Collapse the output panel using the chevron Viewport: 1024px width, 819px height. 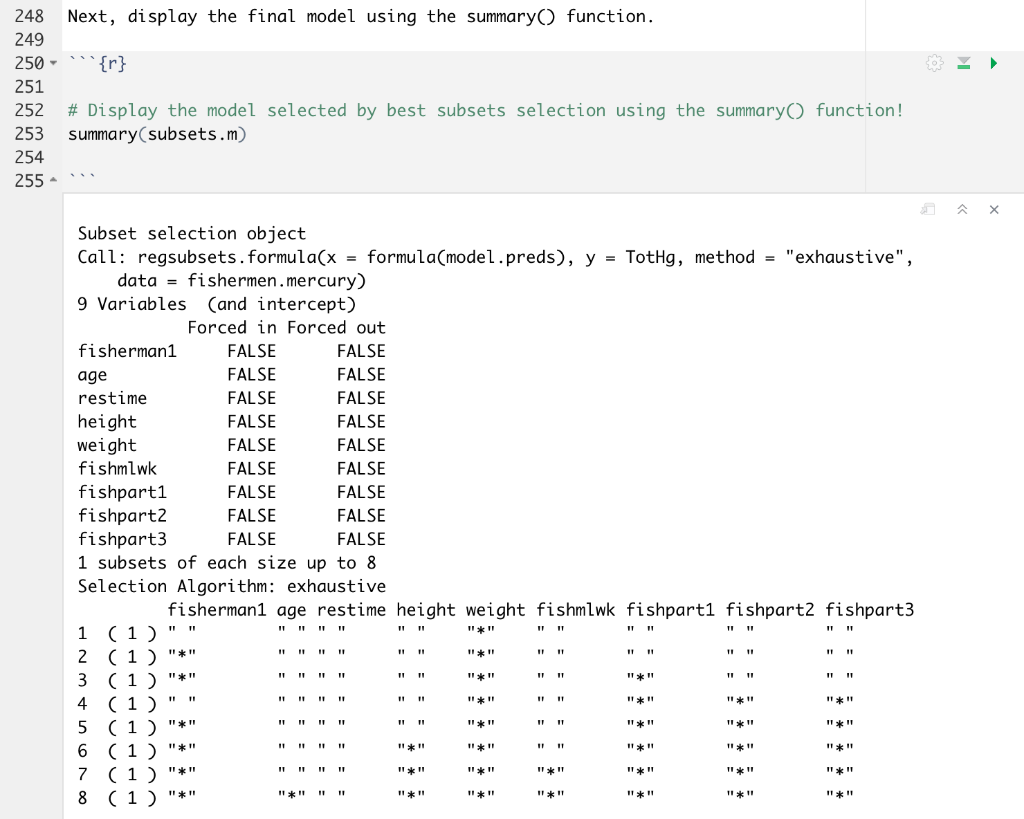pos(962,210)
